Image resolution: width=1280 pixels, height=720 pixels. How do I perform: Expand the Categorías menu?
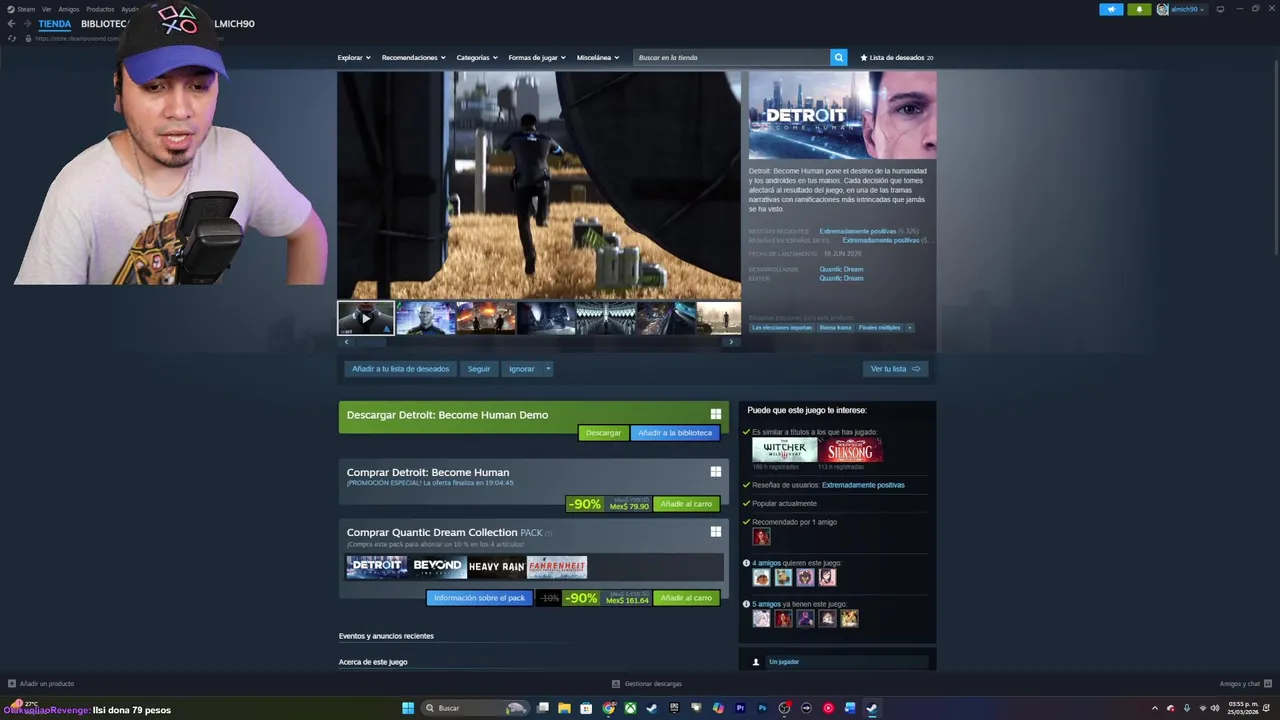[x=477, y=57]
